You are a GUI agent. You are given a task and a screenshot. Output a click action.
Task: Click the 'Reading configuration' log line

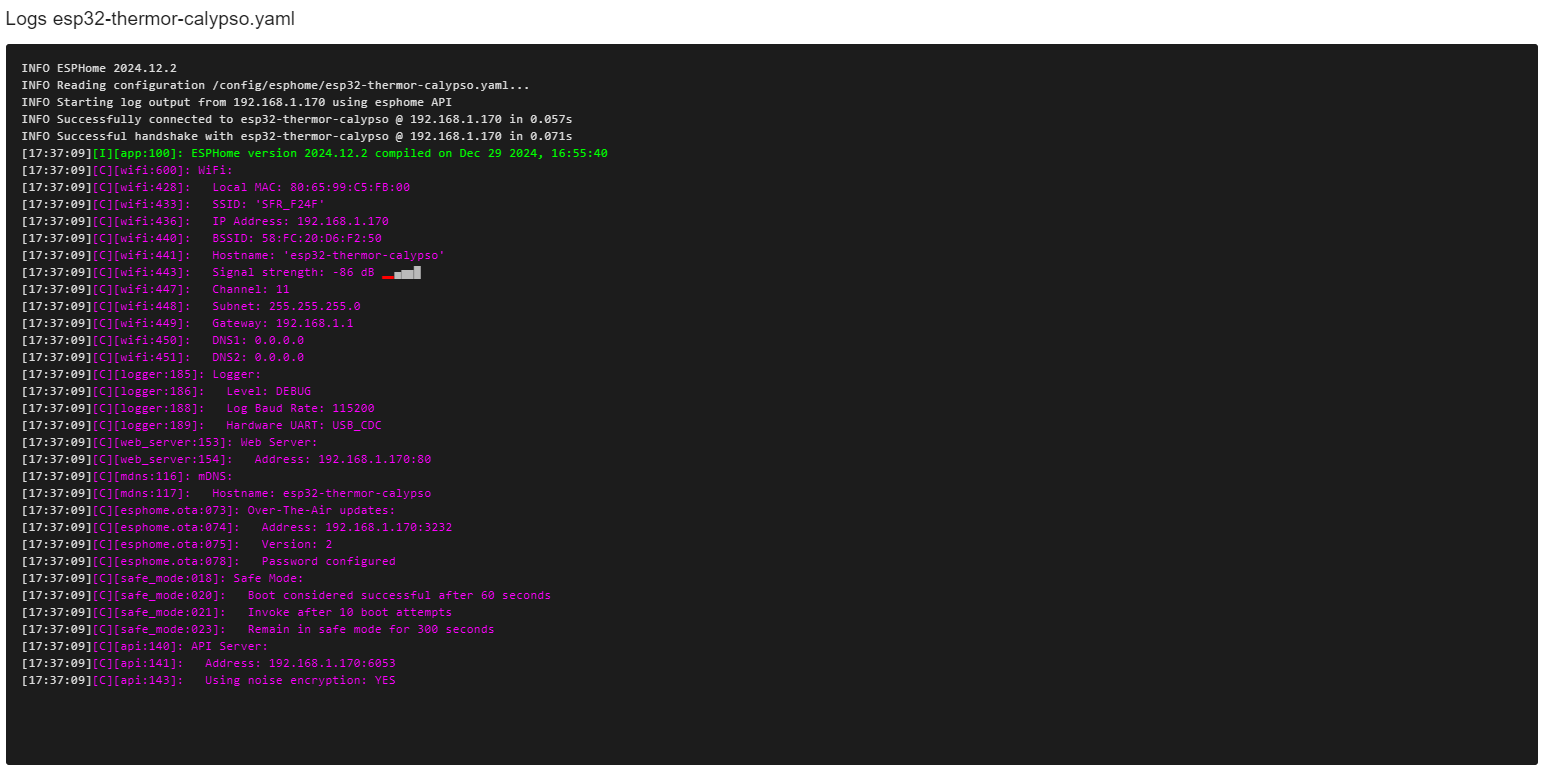[276, 85]
